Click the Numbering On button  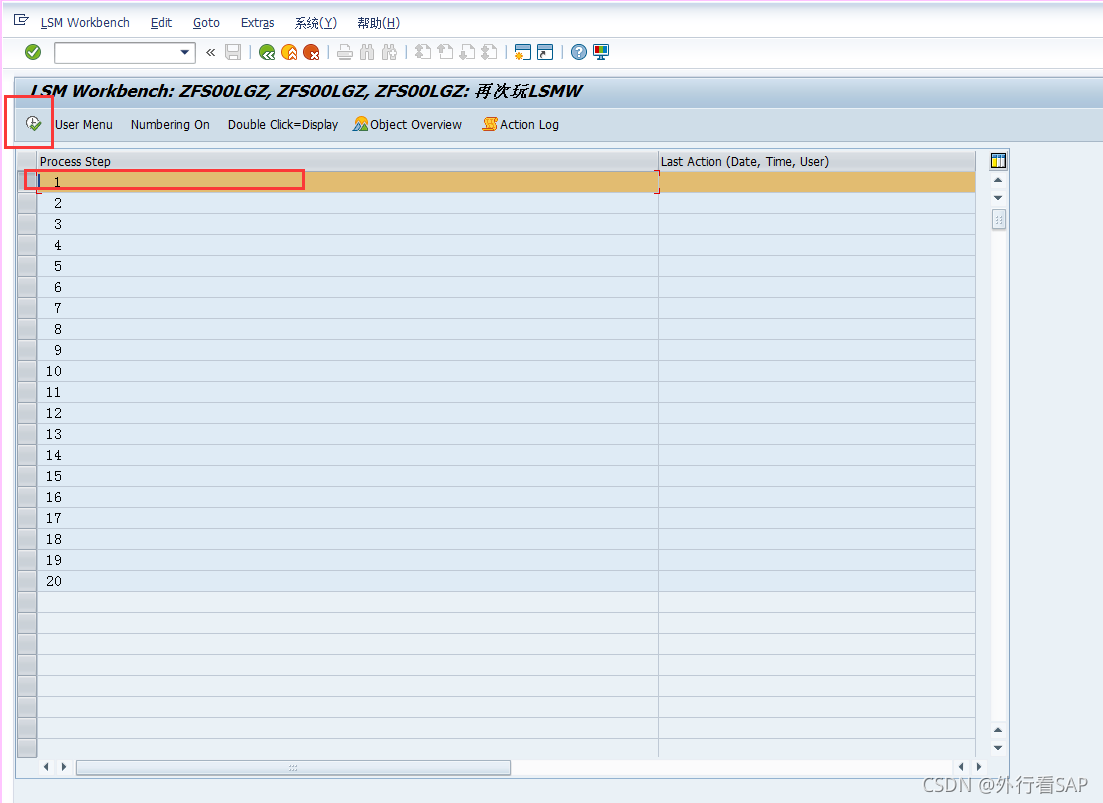pyautogui.click(x=170, y=124)
